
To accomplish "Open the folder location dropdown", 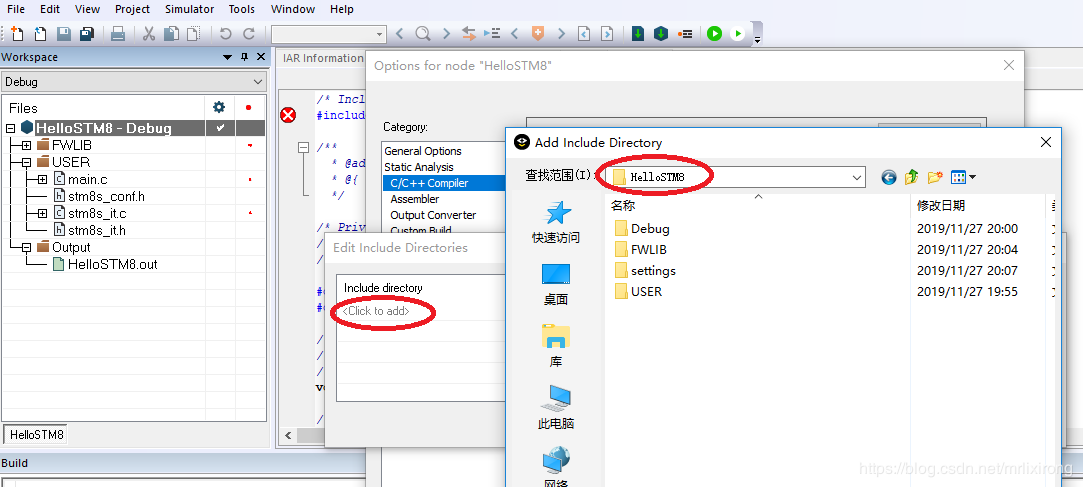I will pos(857,178).
